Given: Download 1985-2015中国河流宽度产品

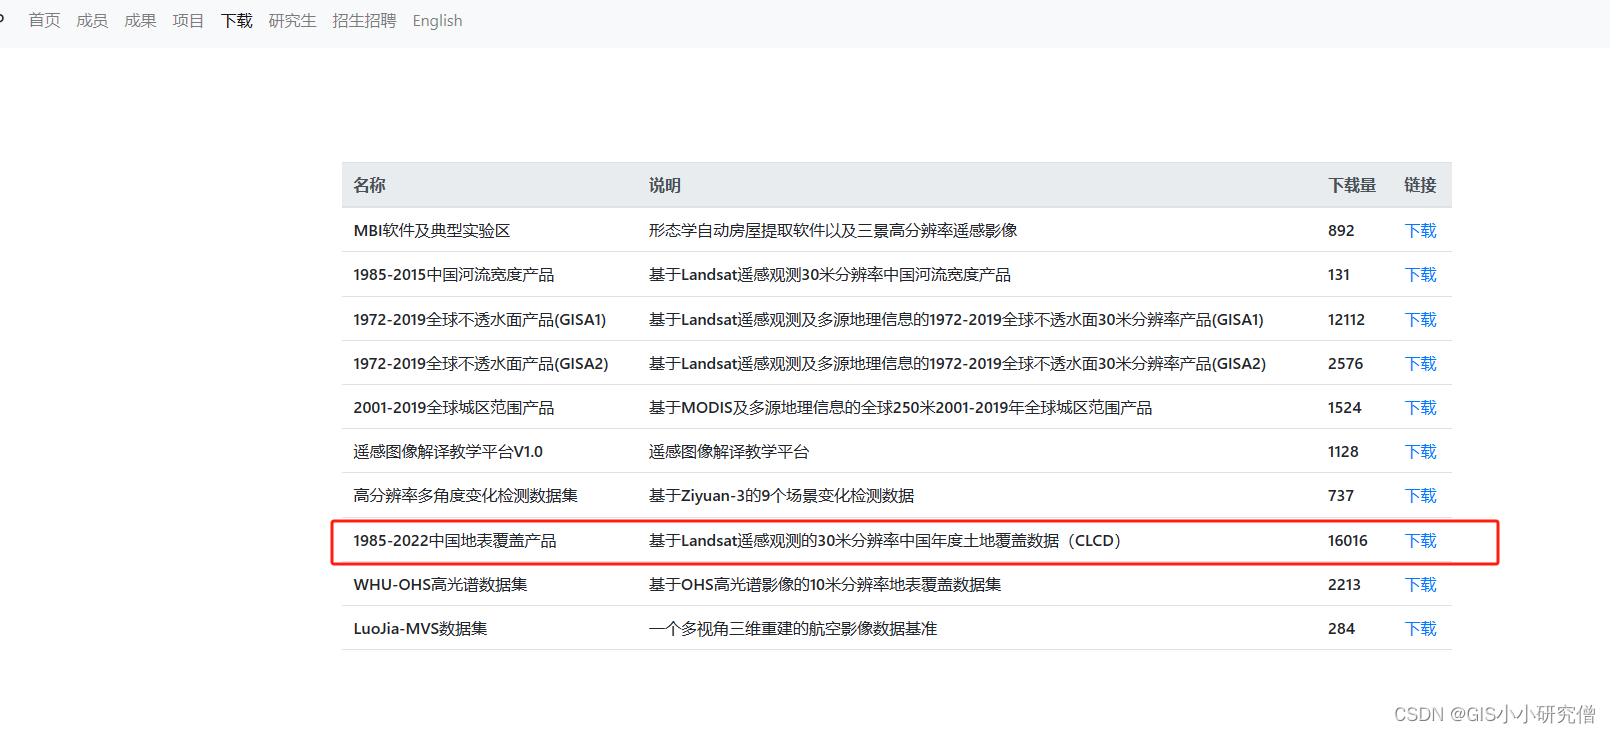Looking at the screenshot, I should [1420, 275].
